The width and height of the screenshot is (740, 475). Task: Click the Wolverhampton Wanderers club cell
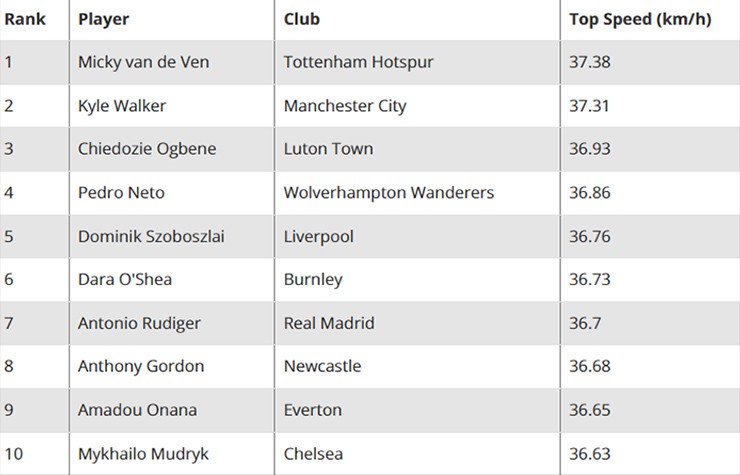pos(388,192)
